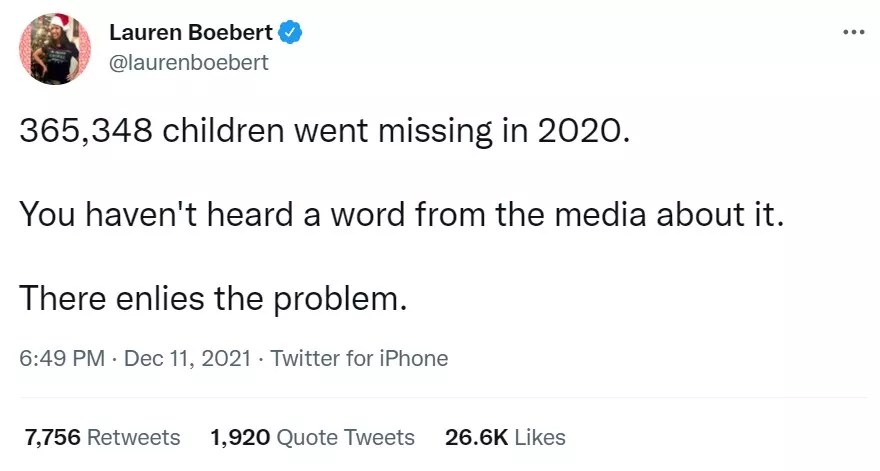Click the '365,348 children went missing' line
This screenshot has height=471, width=880.
[x=326, y=133]
